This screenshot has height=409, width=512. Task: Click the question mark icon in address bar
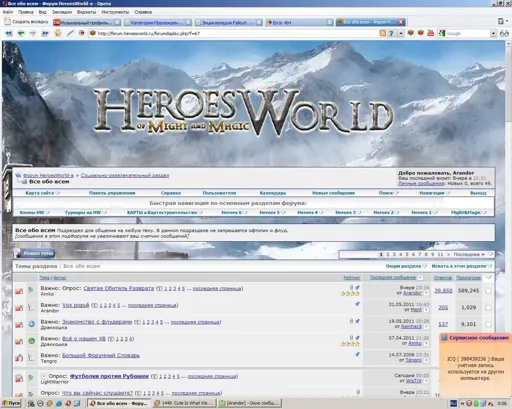click(391, 33)
